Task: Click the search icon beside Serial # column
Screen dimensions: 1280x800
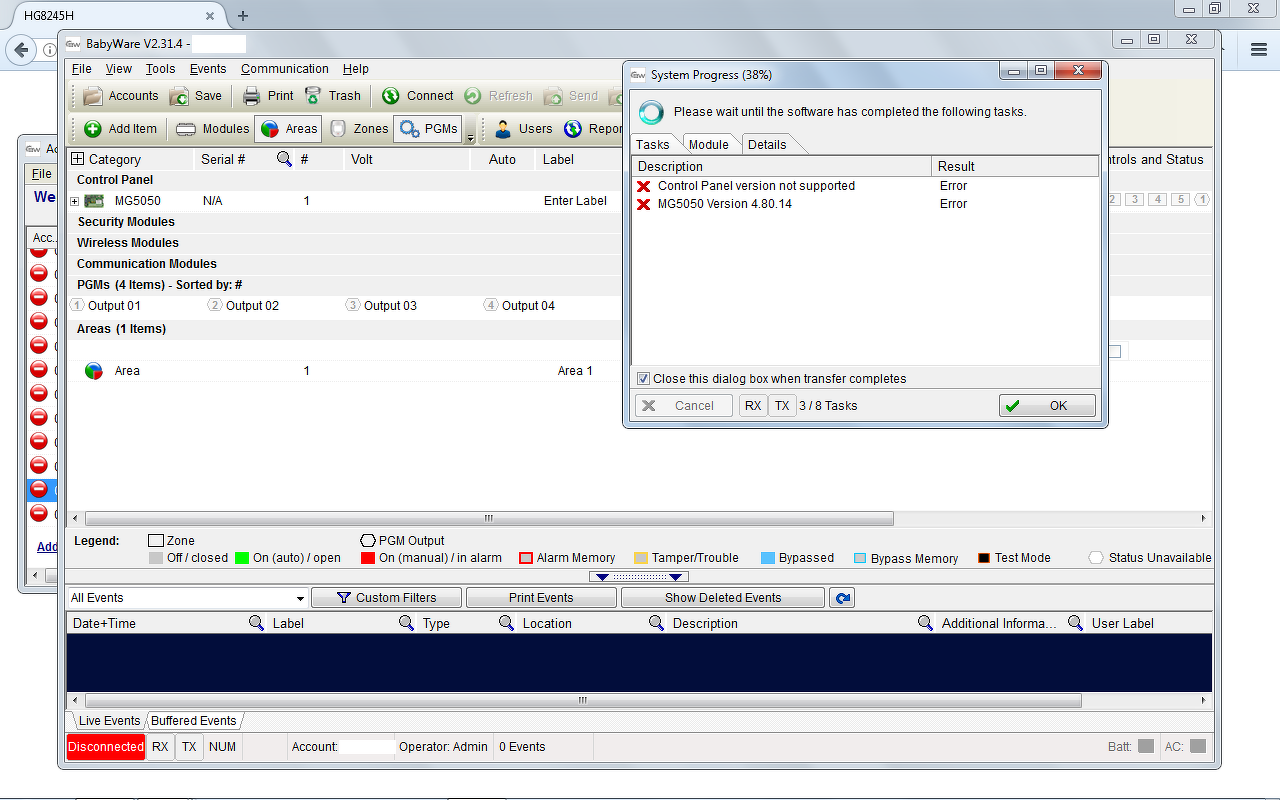Action: point(284,159)
